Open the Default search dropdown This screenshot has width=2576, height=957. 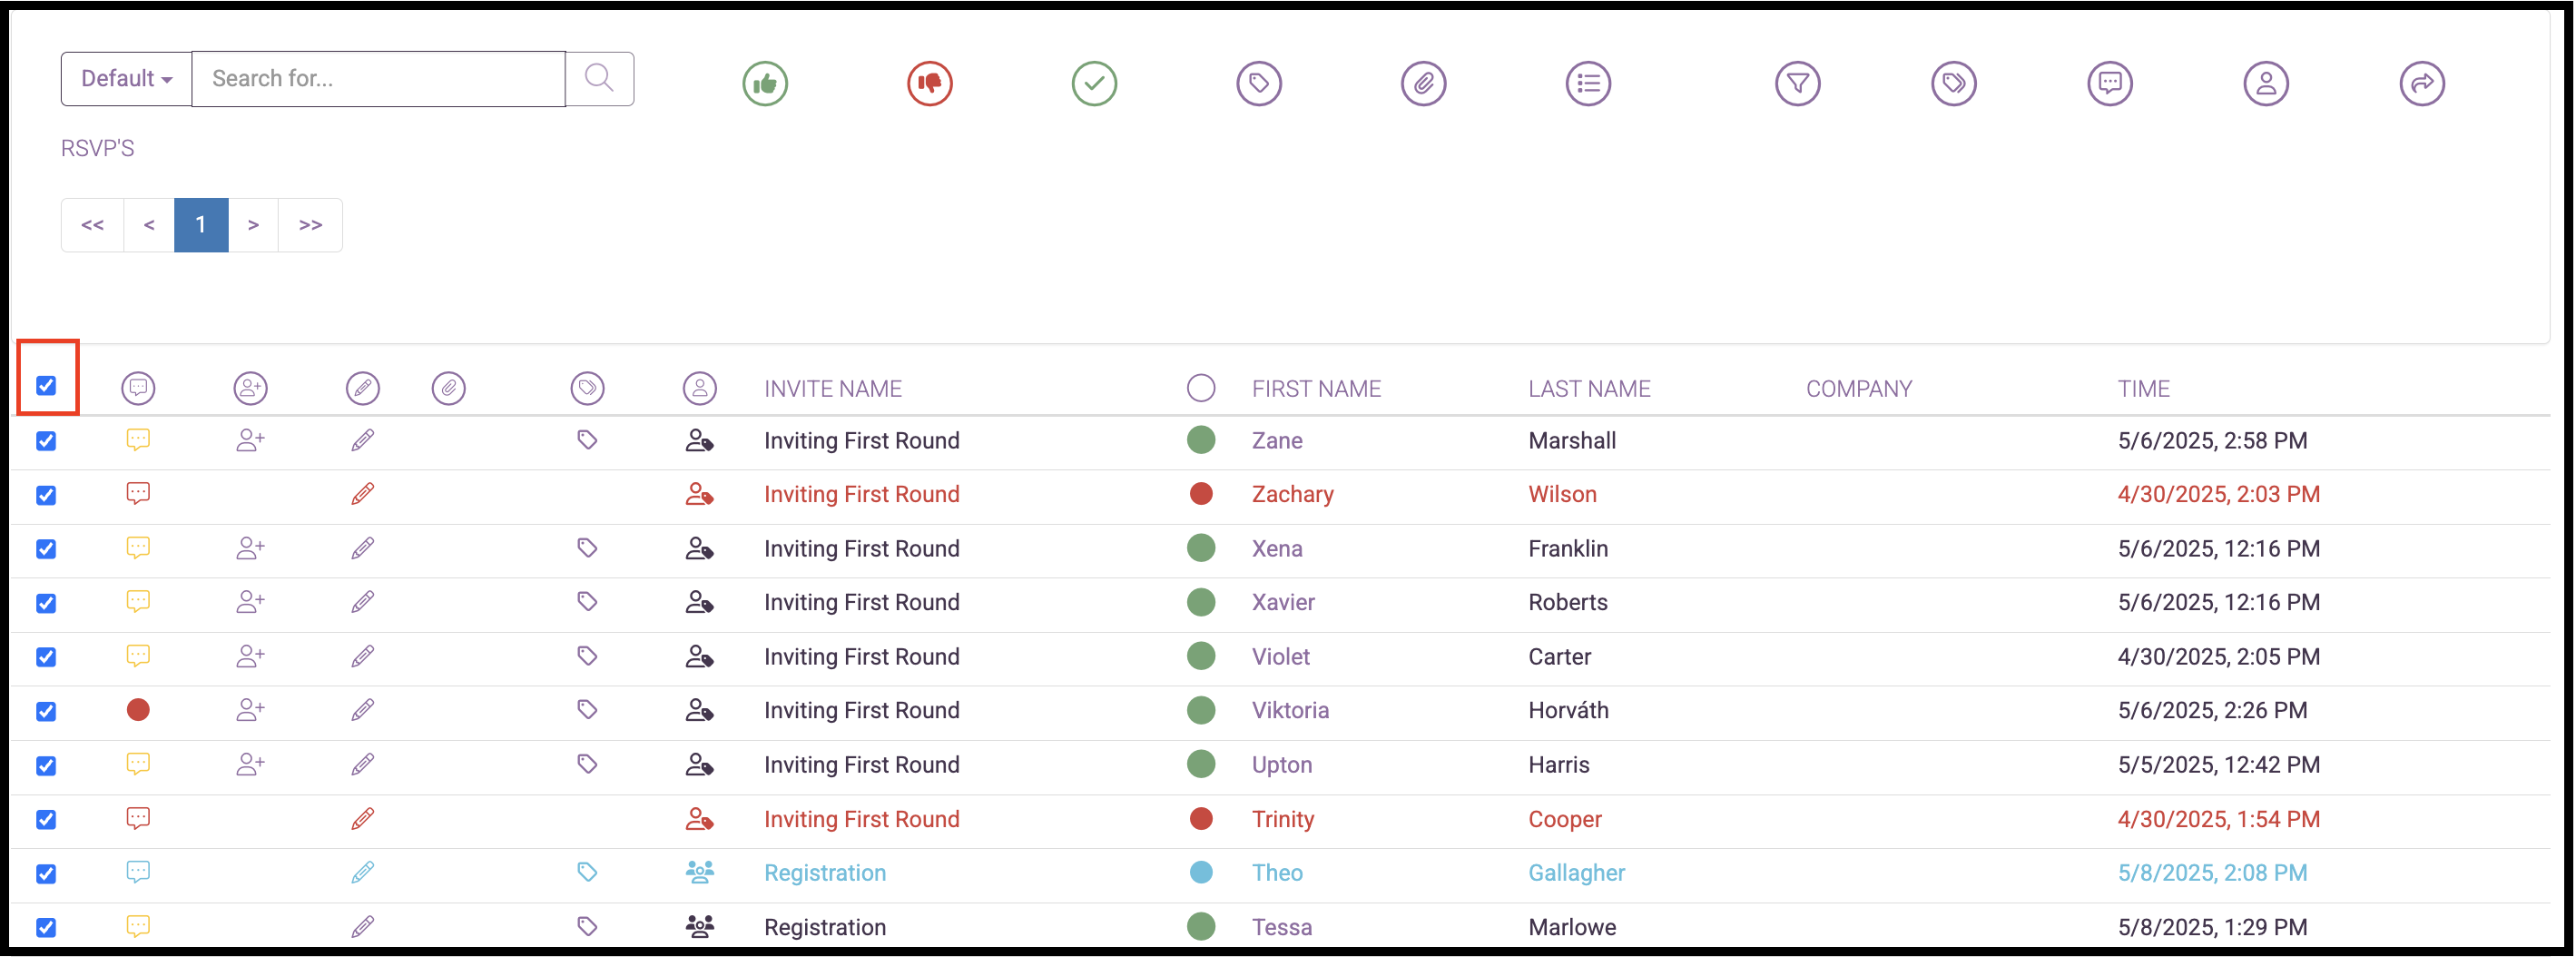coord(126,78)
